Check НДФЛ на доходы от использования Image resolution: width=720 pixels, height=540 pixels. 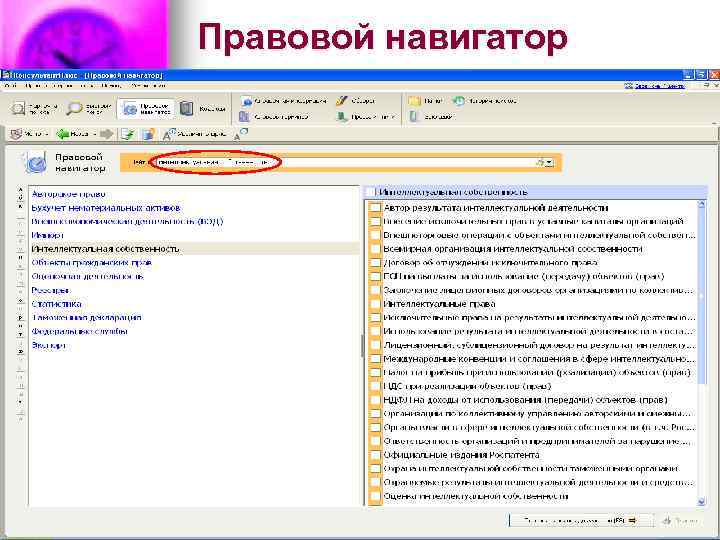click(x=375, y=400)
